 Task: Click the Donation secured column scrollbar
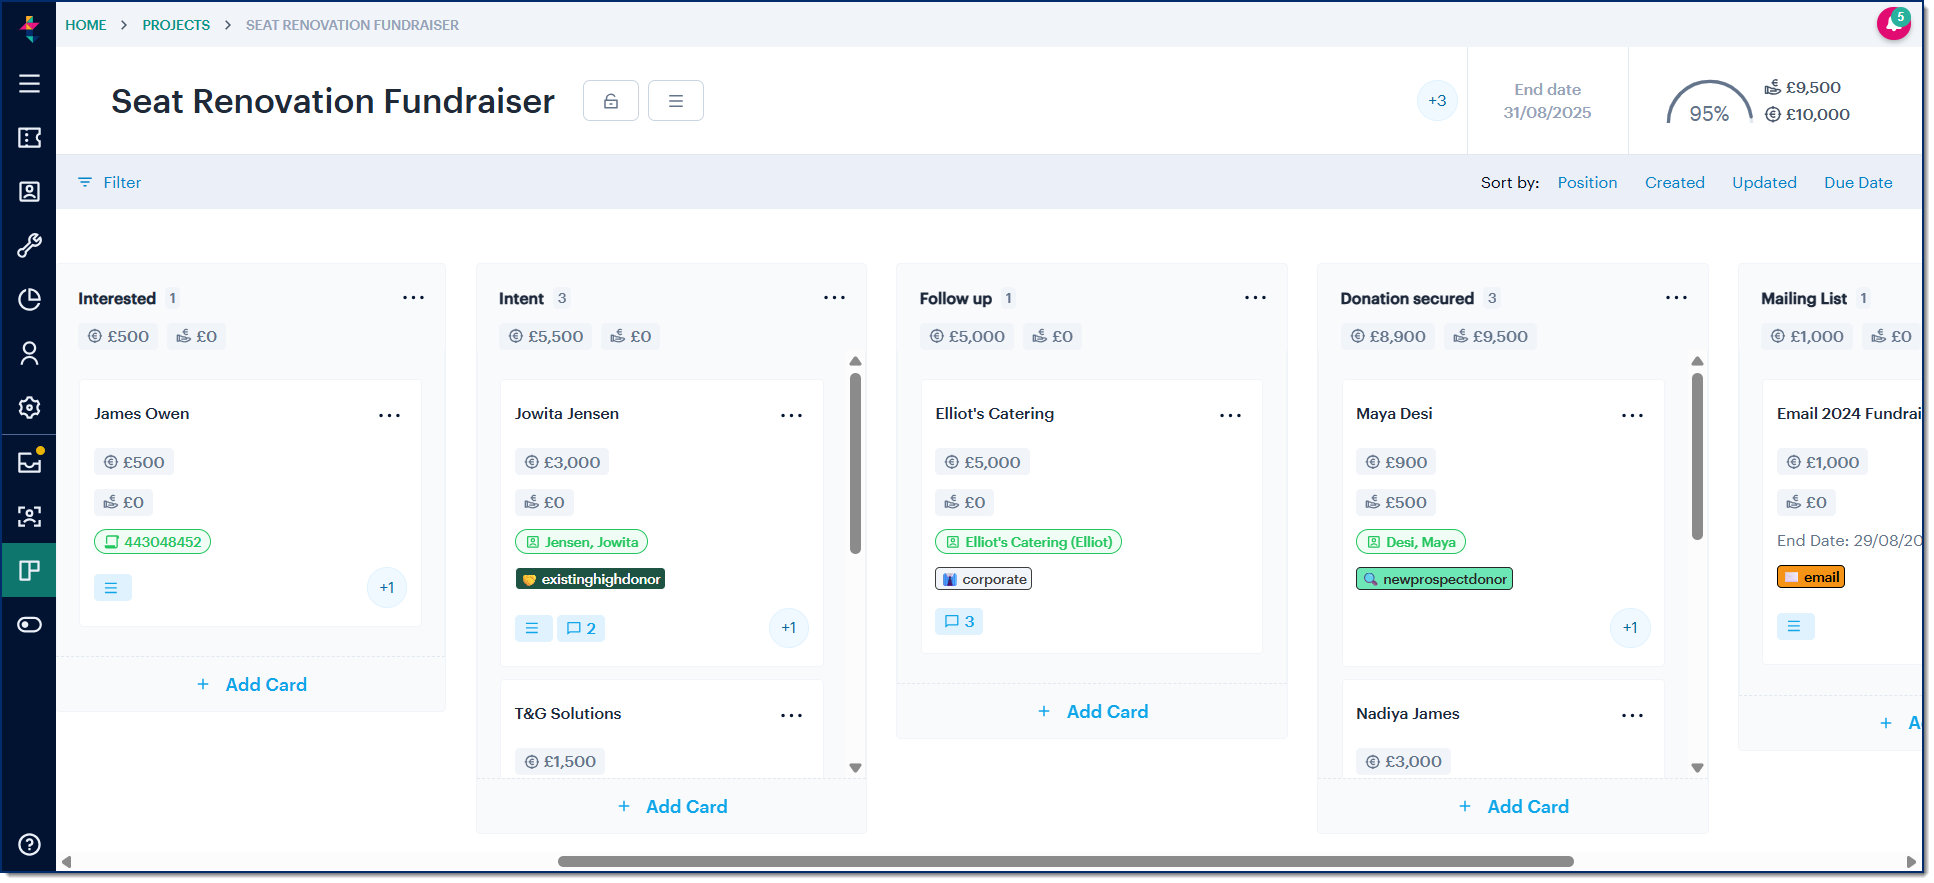point(1697,456)
